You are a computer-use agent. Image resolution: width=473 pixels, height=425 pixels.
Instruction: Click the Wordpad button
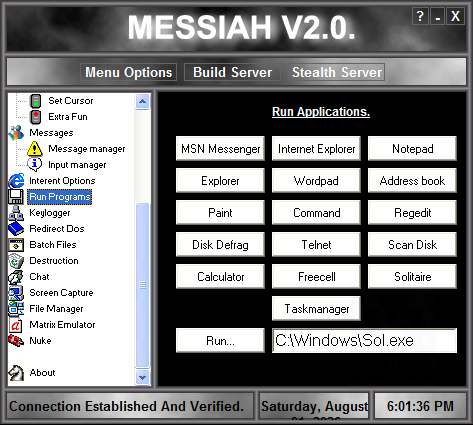pyautogui.click(x=316, y=180)
